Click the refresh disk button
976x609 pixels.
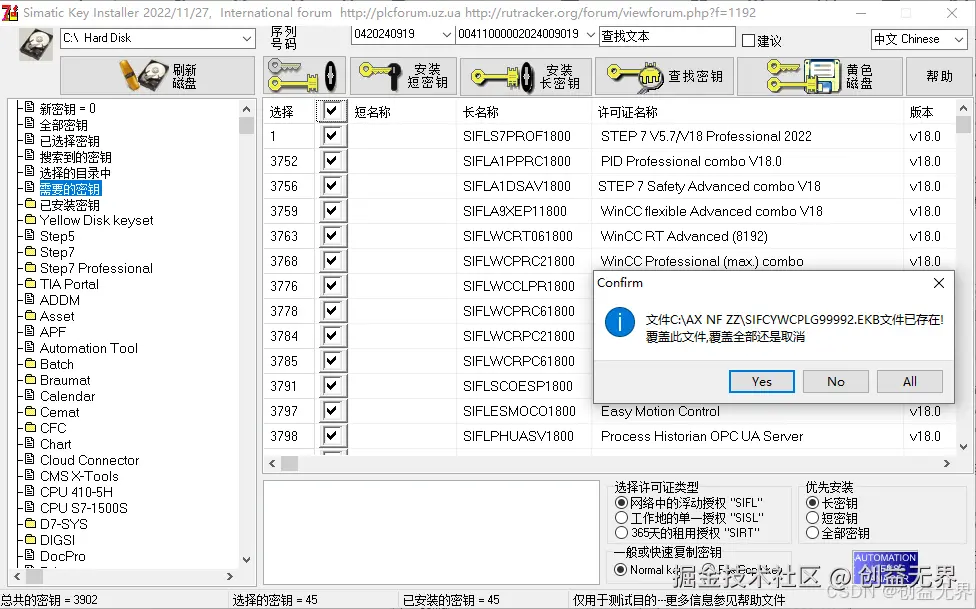(157, 76)
